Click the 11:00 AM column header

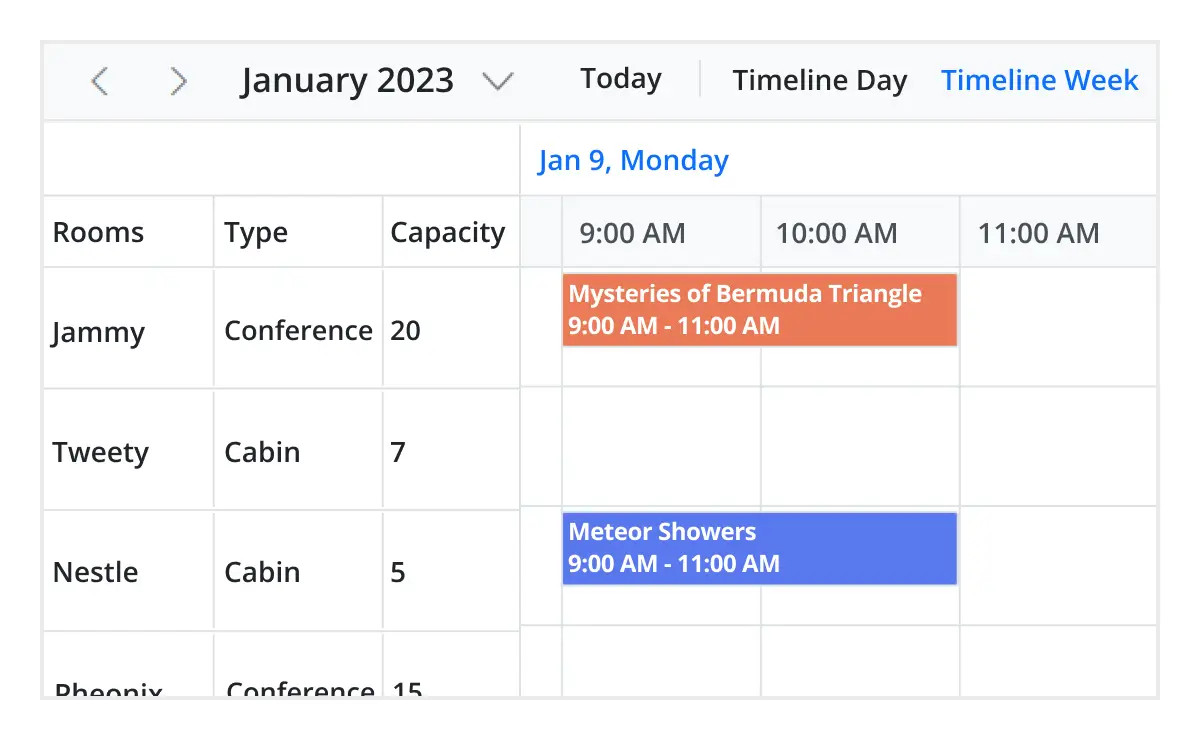tap(1037, 233)
